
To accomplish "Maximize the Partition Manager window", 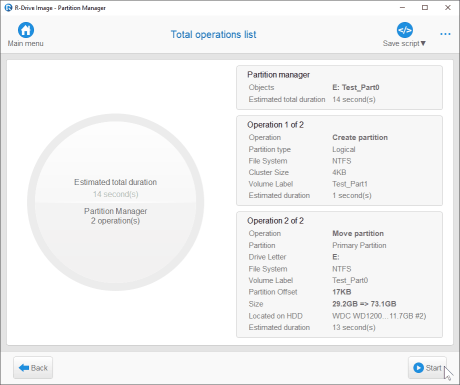I will pyautogui.click(x=425, y=7).
